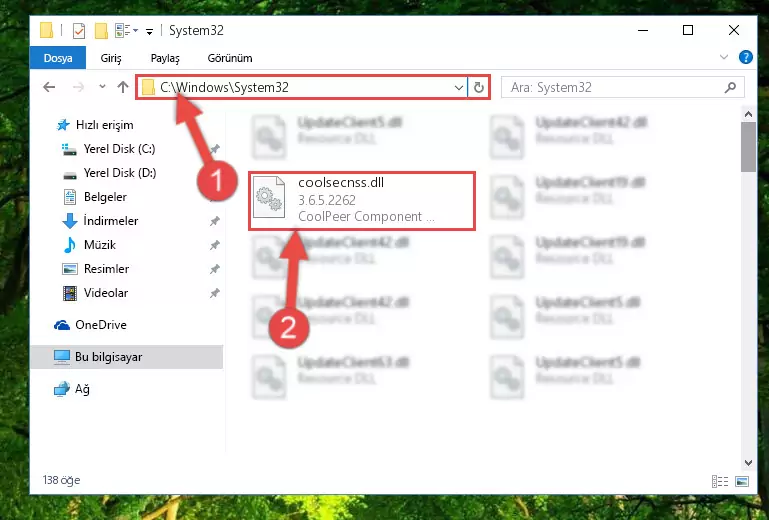Select the coolsecnss.dll file

[x=362, y=200]
